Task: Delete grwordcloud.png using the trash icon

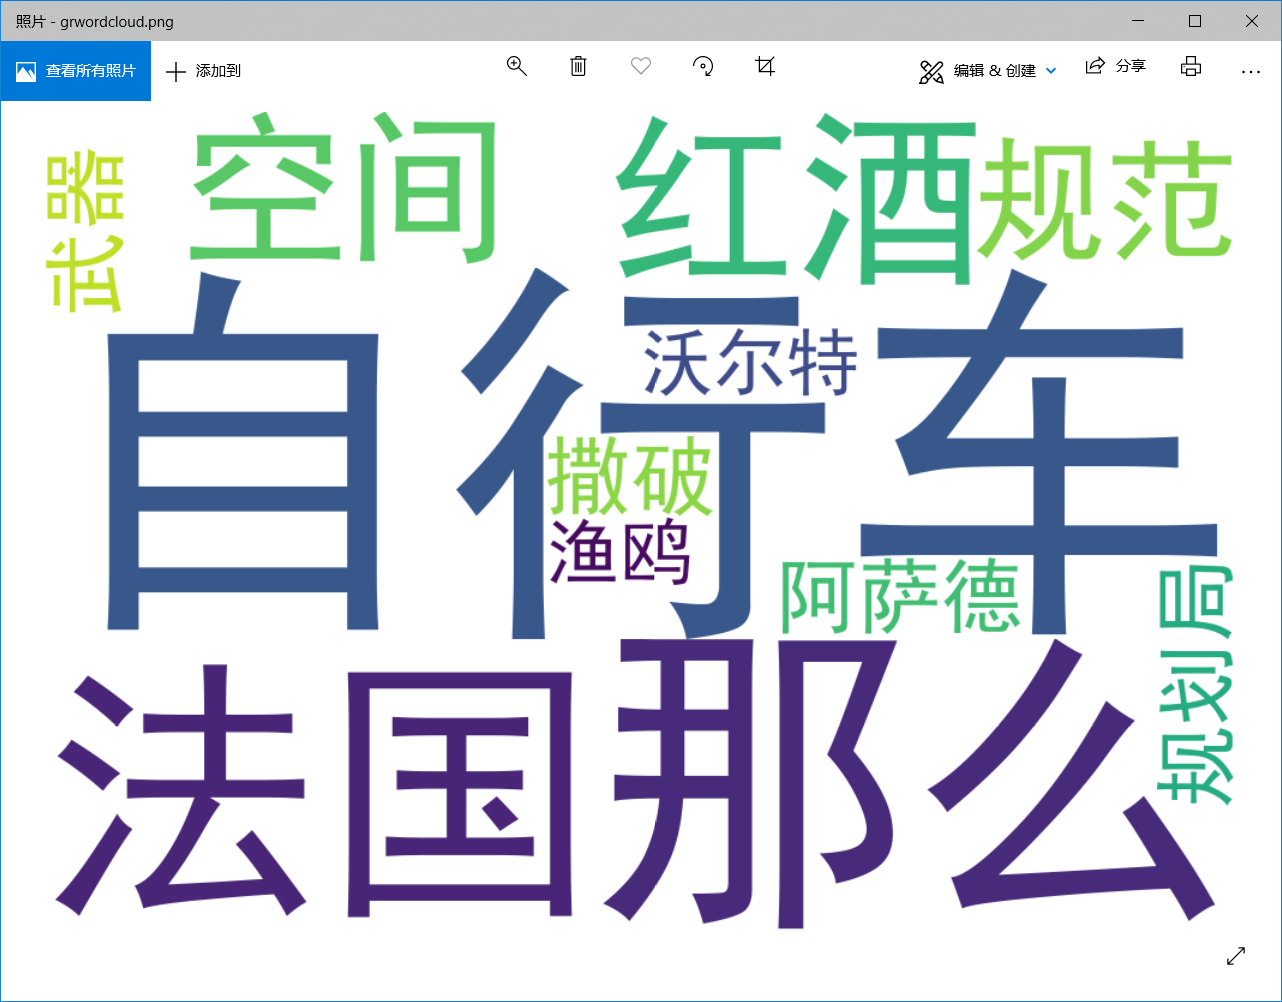Action: [578, 67]
